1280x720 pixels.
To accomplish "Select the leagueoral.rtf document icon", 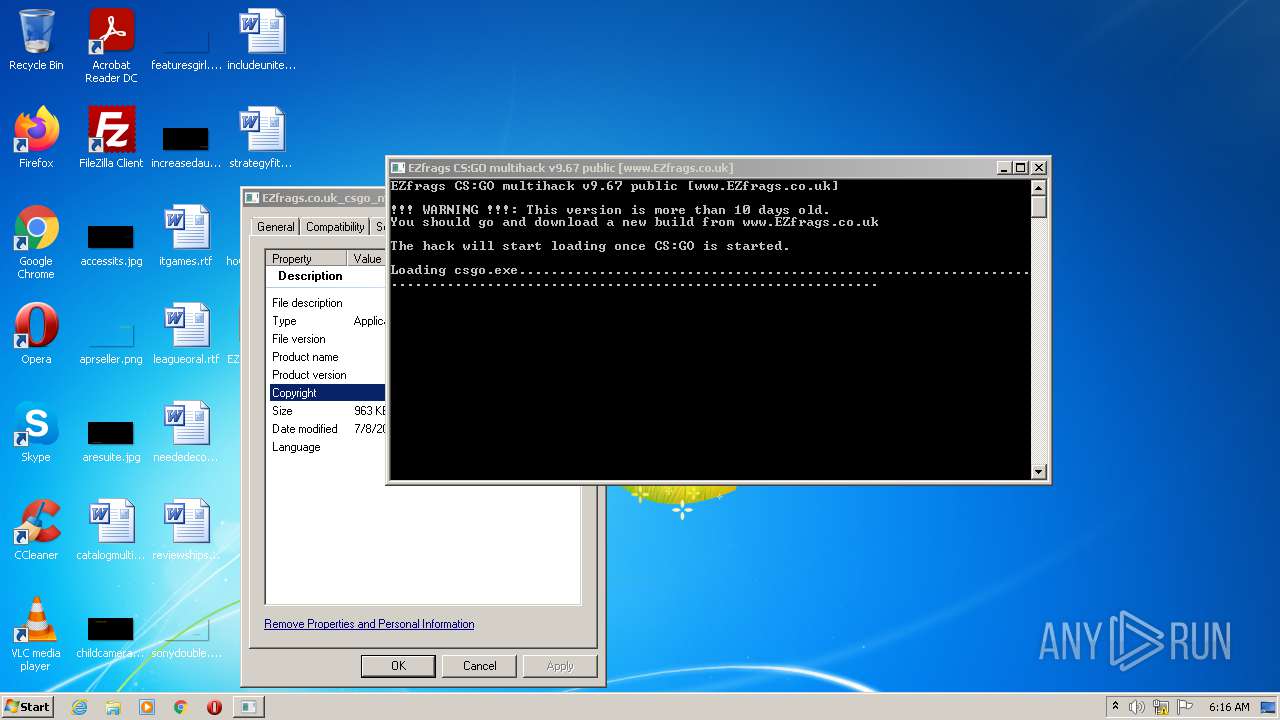I will (186, 334).
